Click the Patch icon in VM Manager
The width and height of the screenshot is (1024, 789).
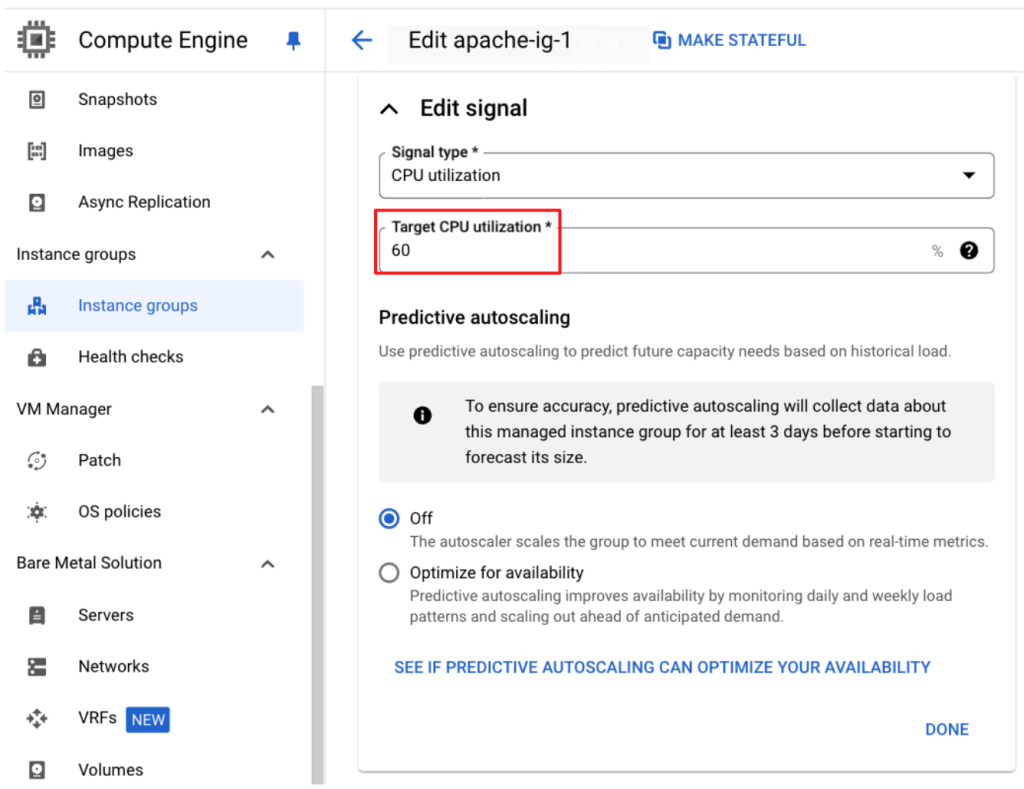[x=37, y=460]
